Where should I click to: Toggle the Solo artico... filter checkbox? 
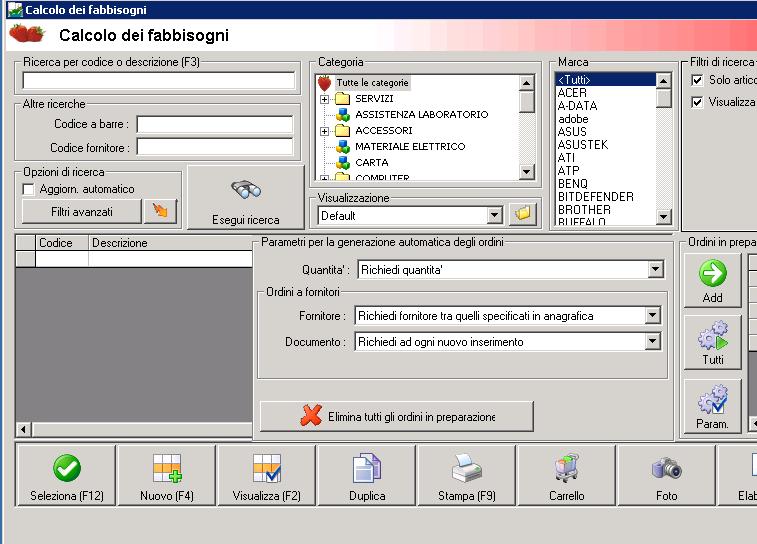point(697,80)
